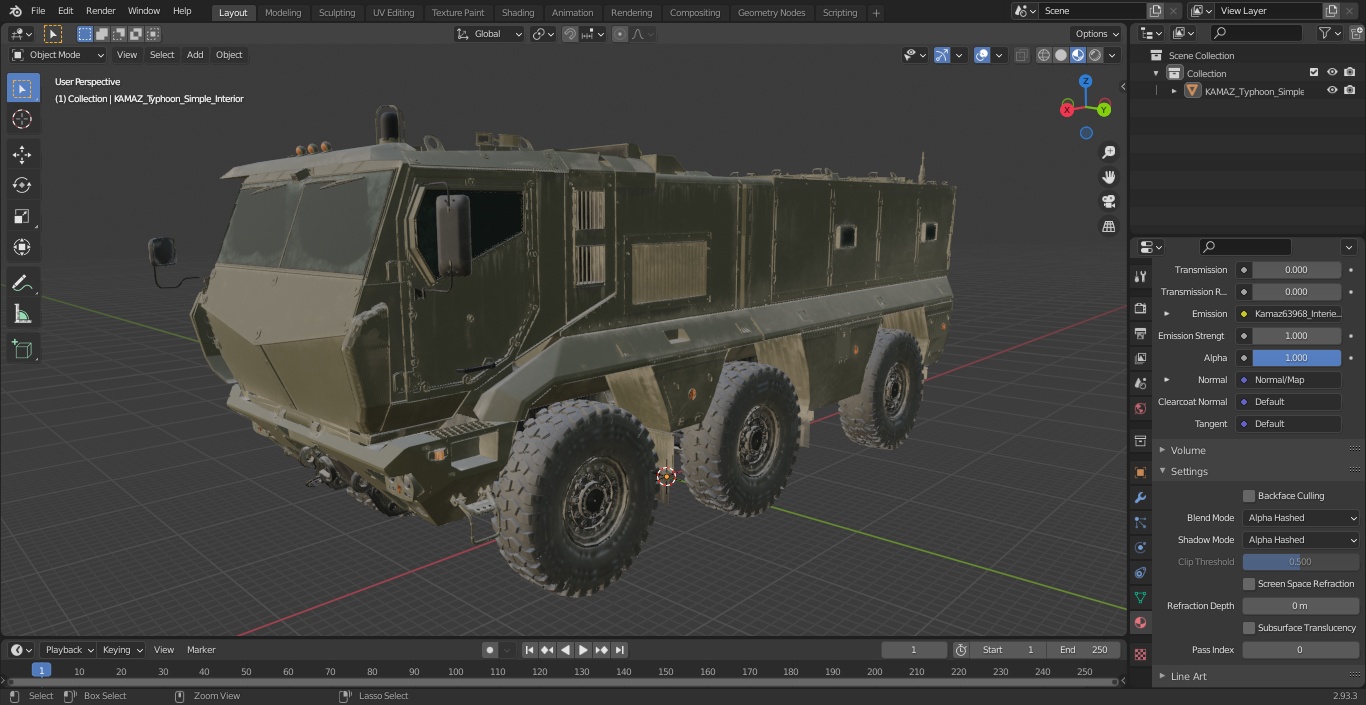
Task: Click the Alpha value slider
Action: pos(1296,358)
